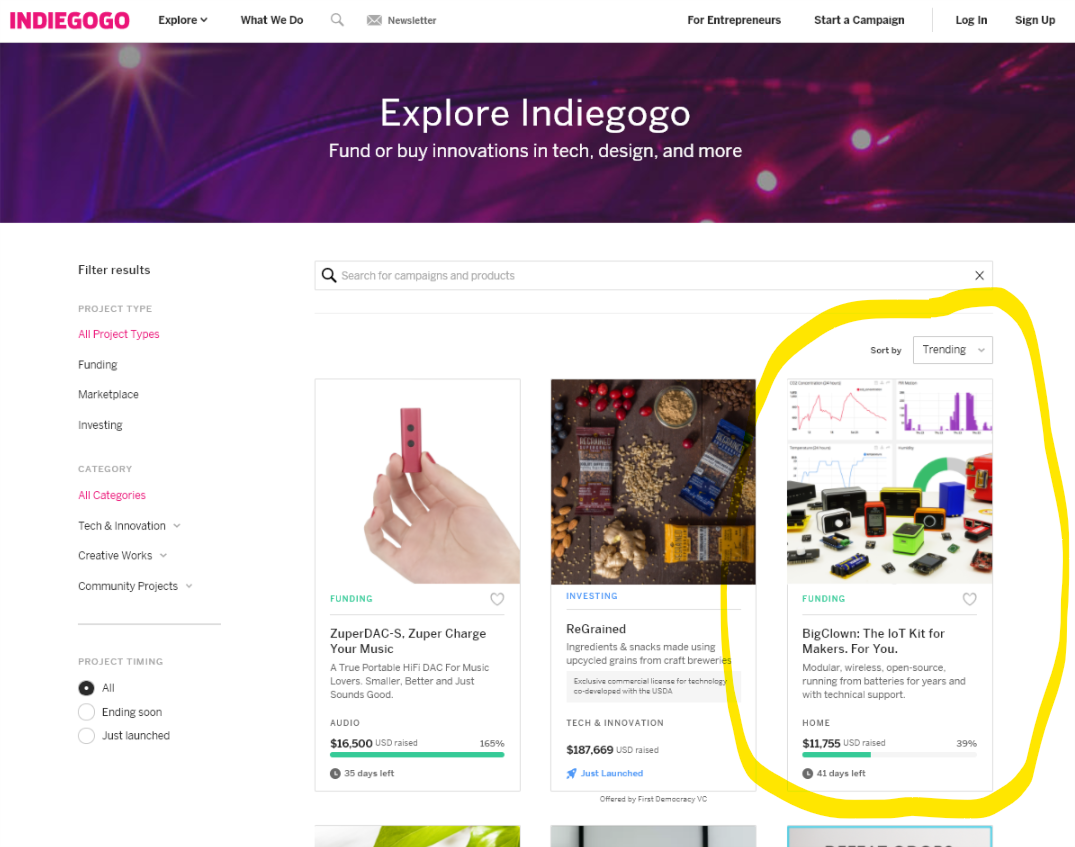Image resolution: width=1075 pixels, height=847 pixels.
Task: Click Sign Up
Action: [1035, 21]
